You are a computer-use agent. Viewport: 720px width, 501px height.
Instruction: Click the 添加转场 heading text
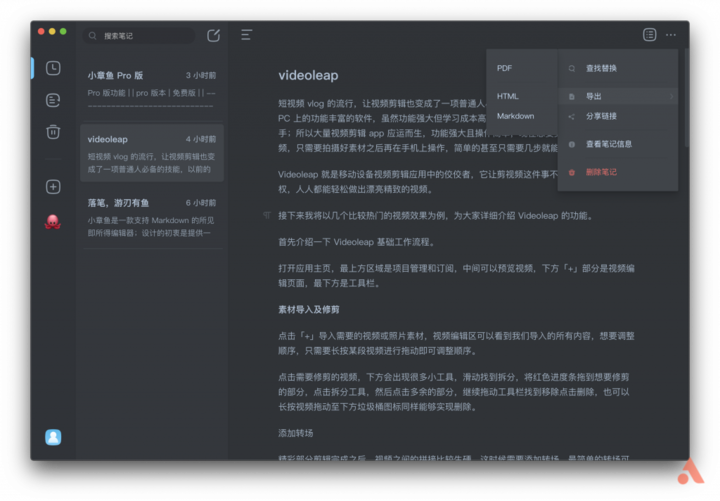(x=295, y=433)
